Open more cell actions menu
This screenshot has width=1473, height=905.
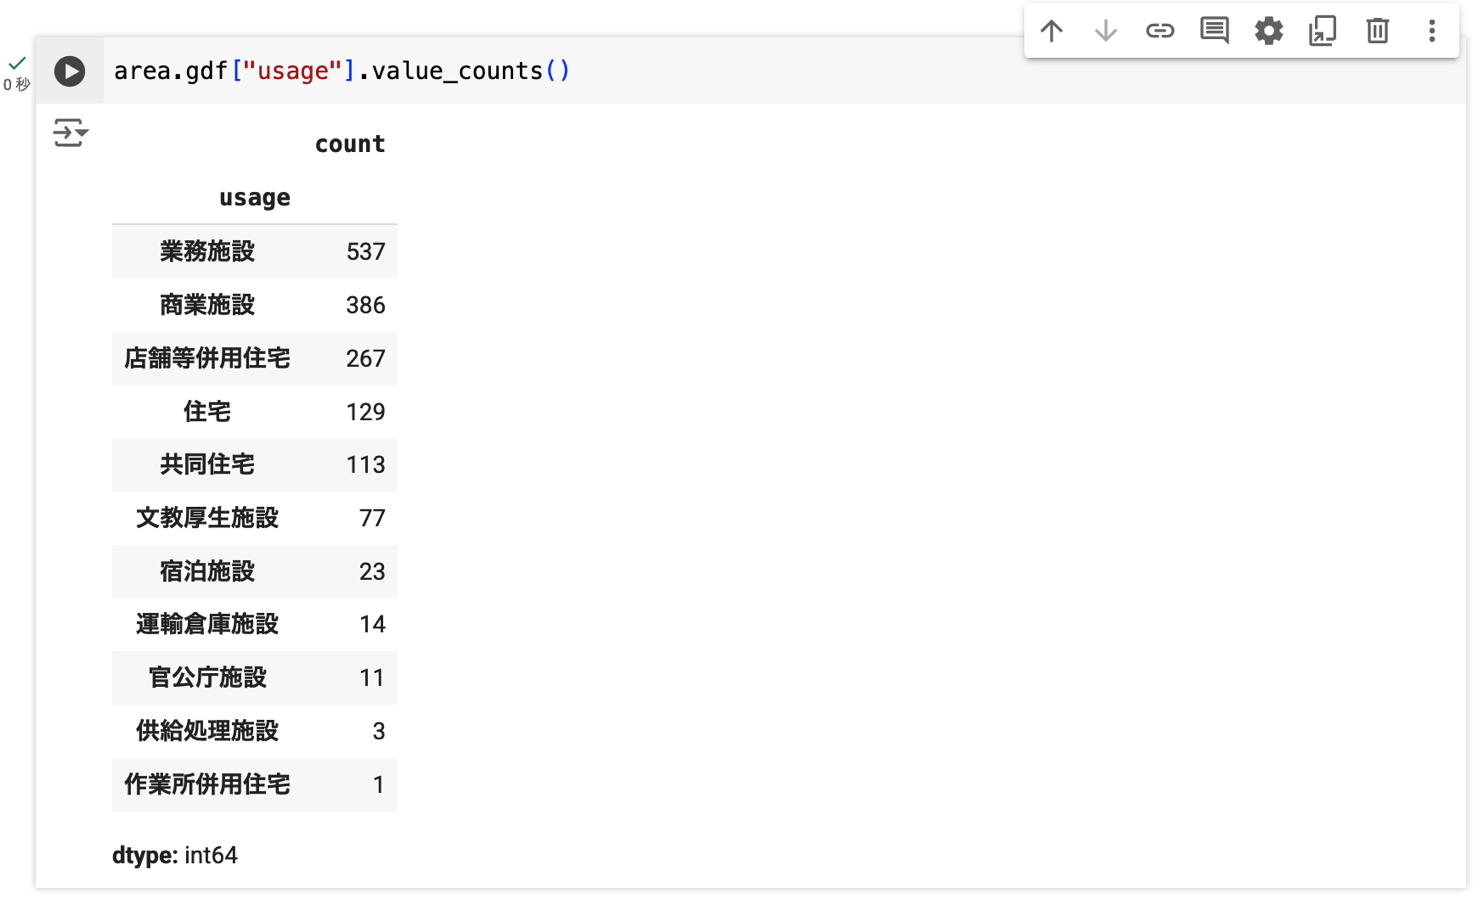[x=1432, y=31]
